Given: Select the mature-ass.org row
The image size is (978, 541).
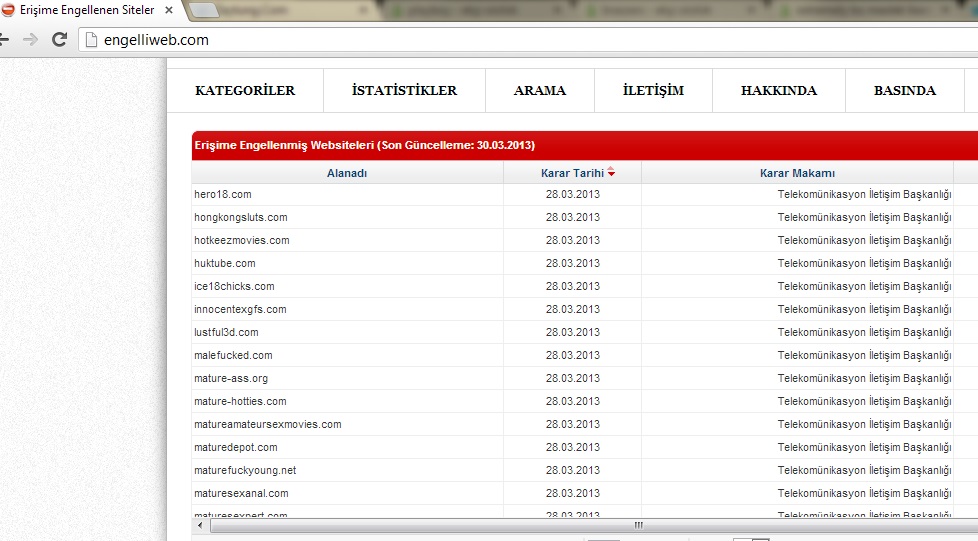Looking at the screenshot, I should pyautogui.click(x=585, y=379).
